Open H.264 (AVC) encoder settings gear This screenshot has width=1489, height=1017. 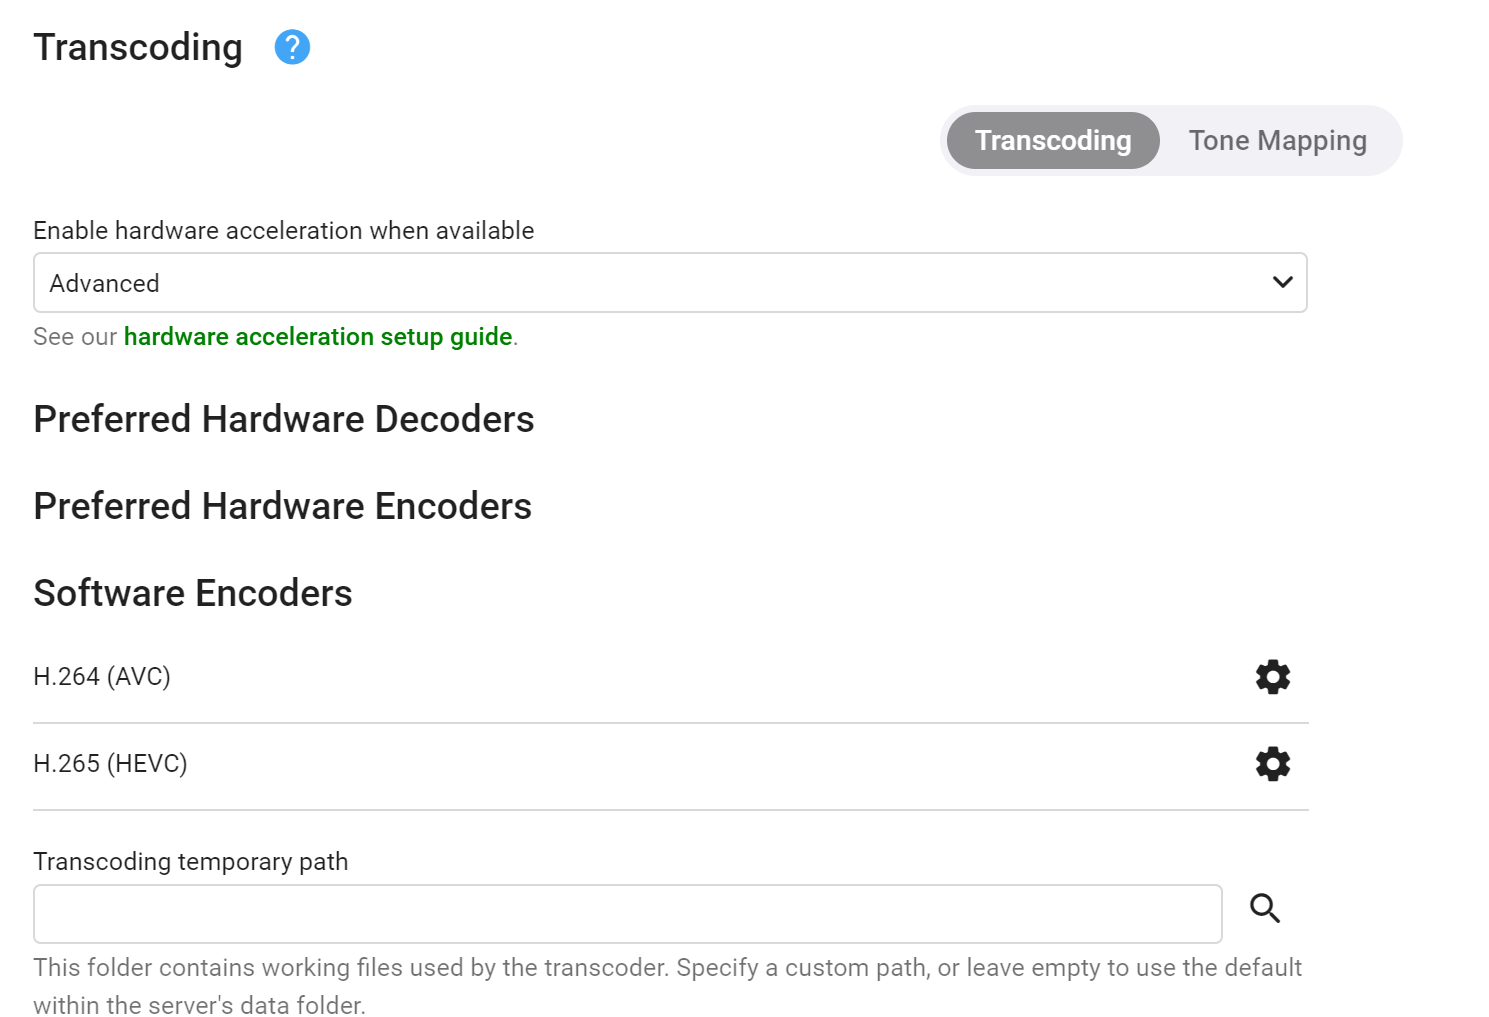[x=1272, y=677]
